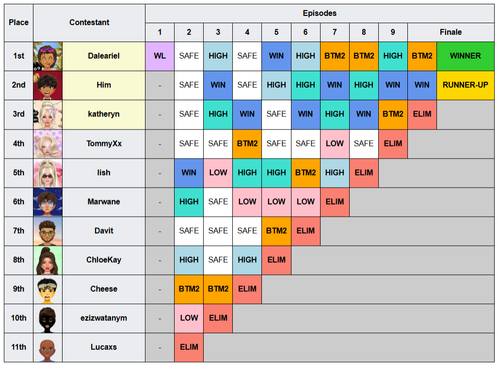Select the Place column header

click(19, 22)
